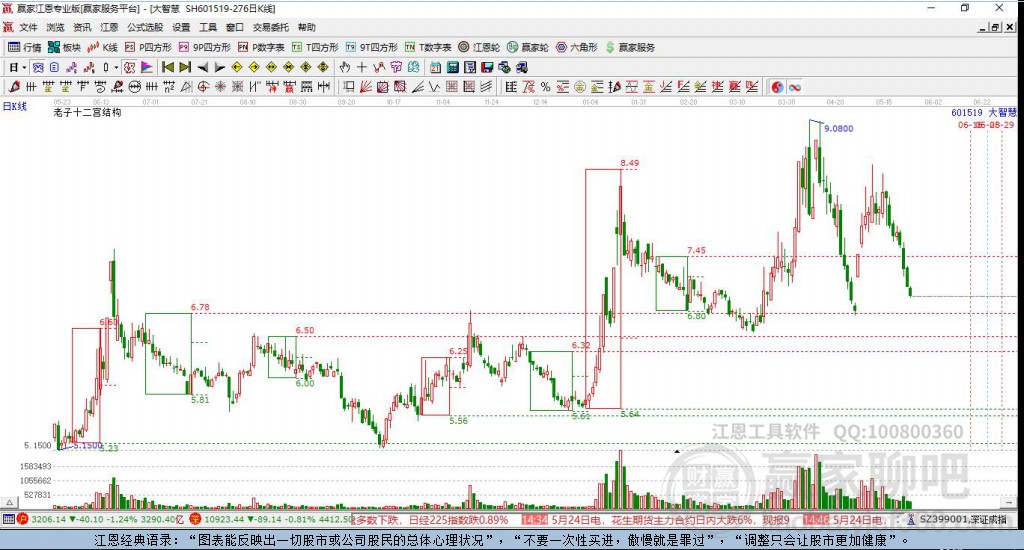Open the 资讯 menu

pos(82,27)
